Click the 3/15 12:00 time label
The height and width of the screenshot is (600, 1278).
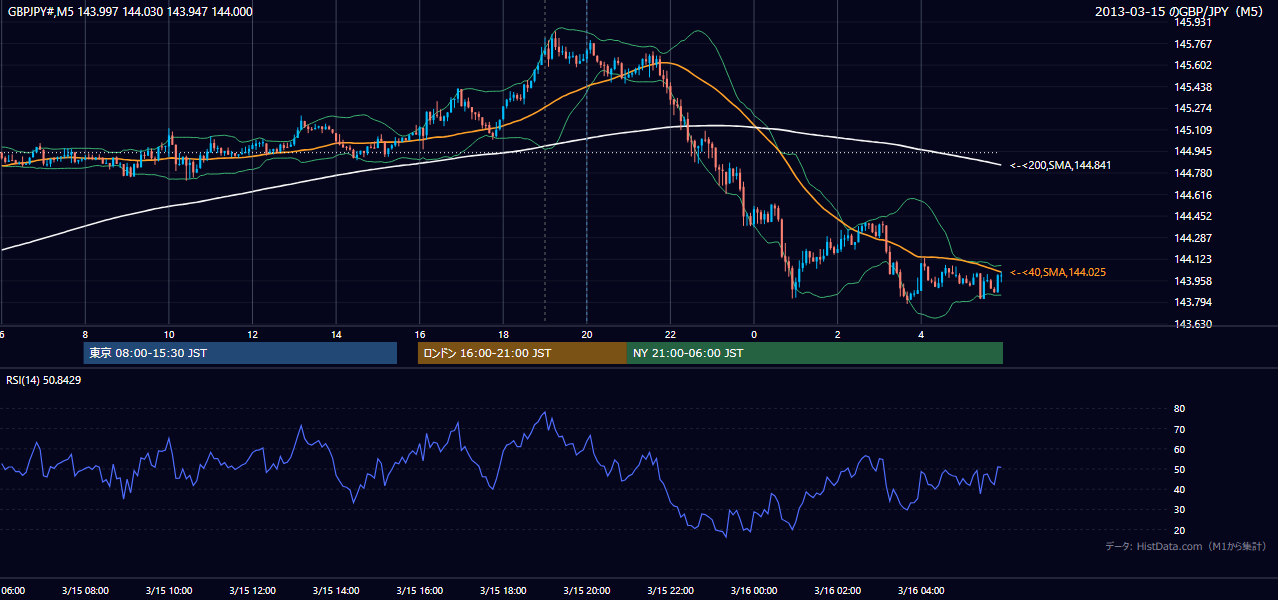tap(251, 590)
